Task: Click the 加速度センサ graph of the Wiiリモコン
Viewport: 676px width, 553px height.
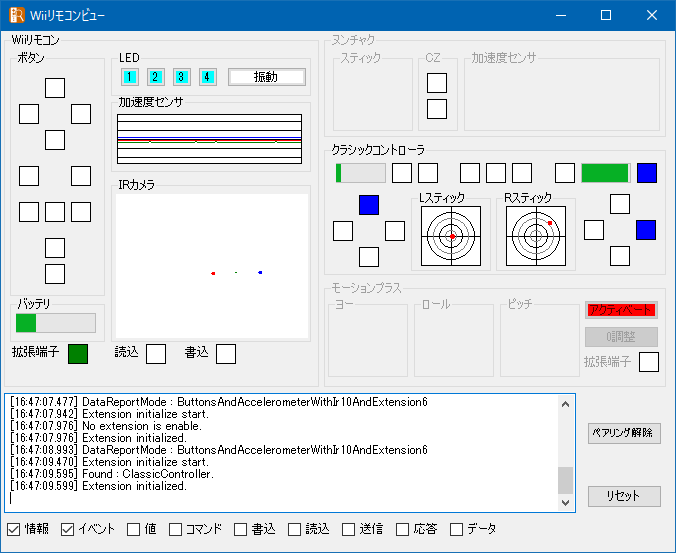Action: tap(210, 139)
